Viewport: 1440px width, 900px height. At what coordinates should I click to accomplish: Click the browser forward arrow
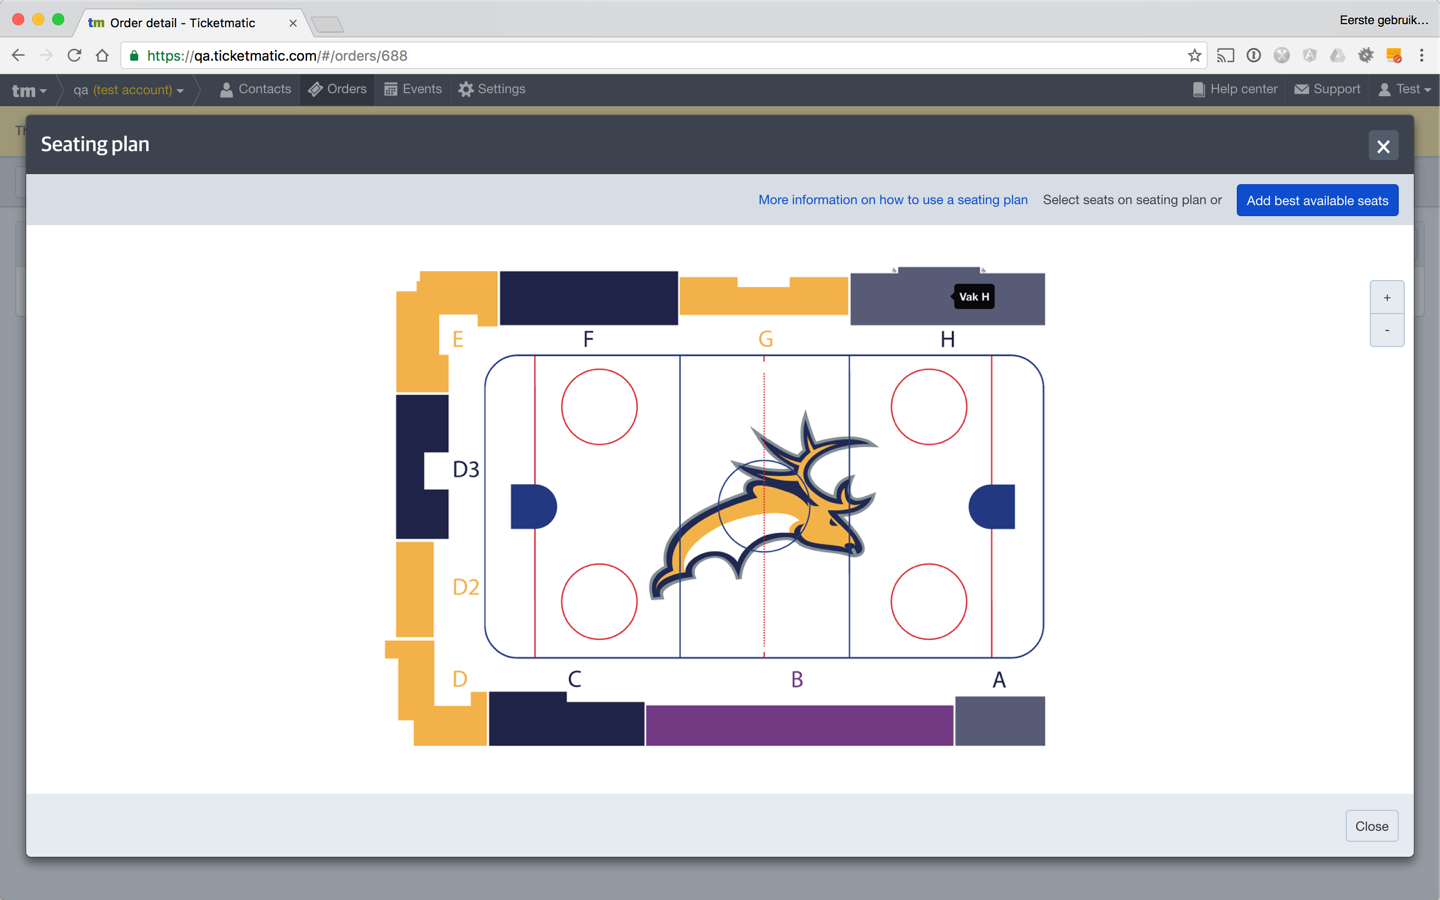(x=46, y=55)
